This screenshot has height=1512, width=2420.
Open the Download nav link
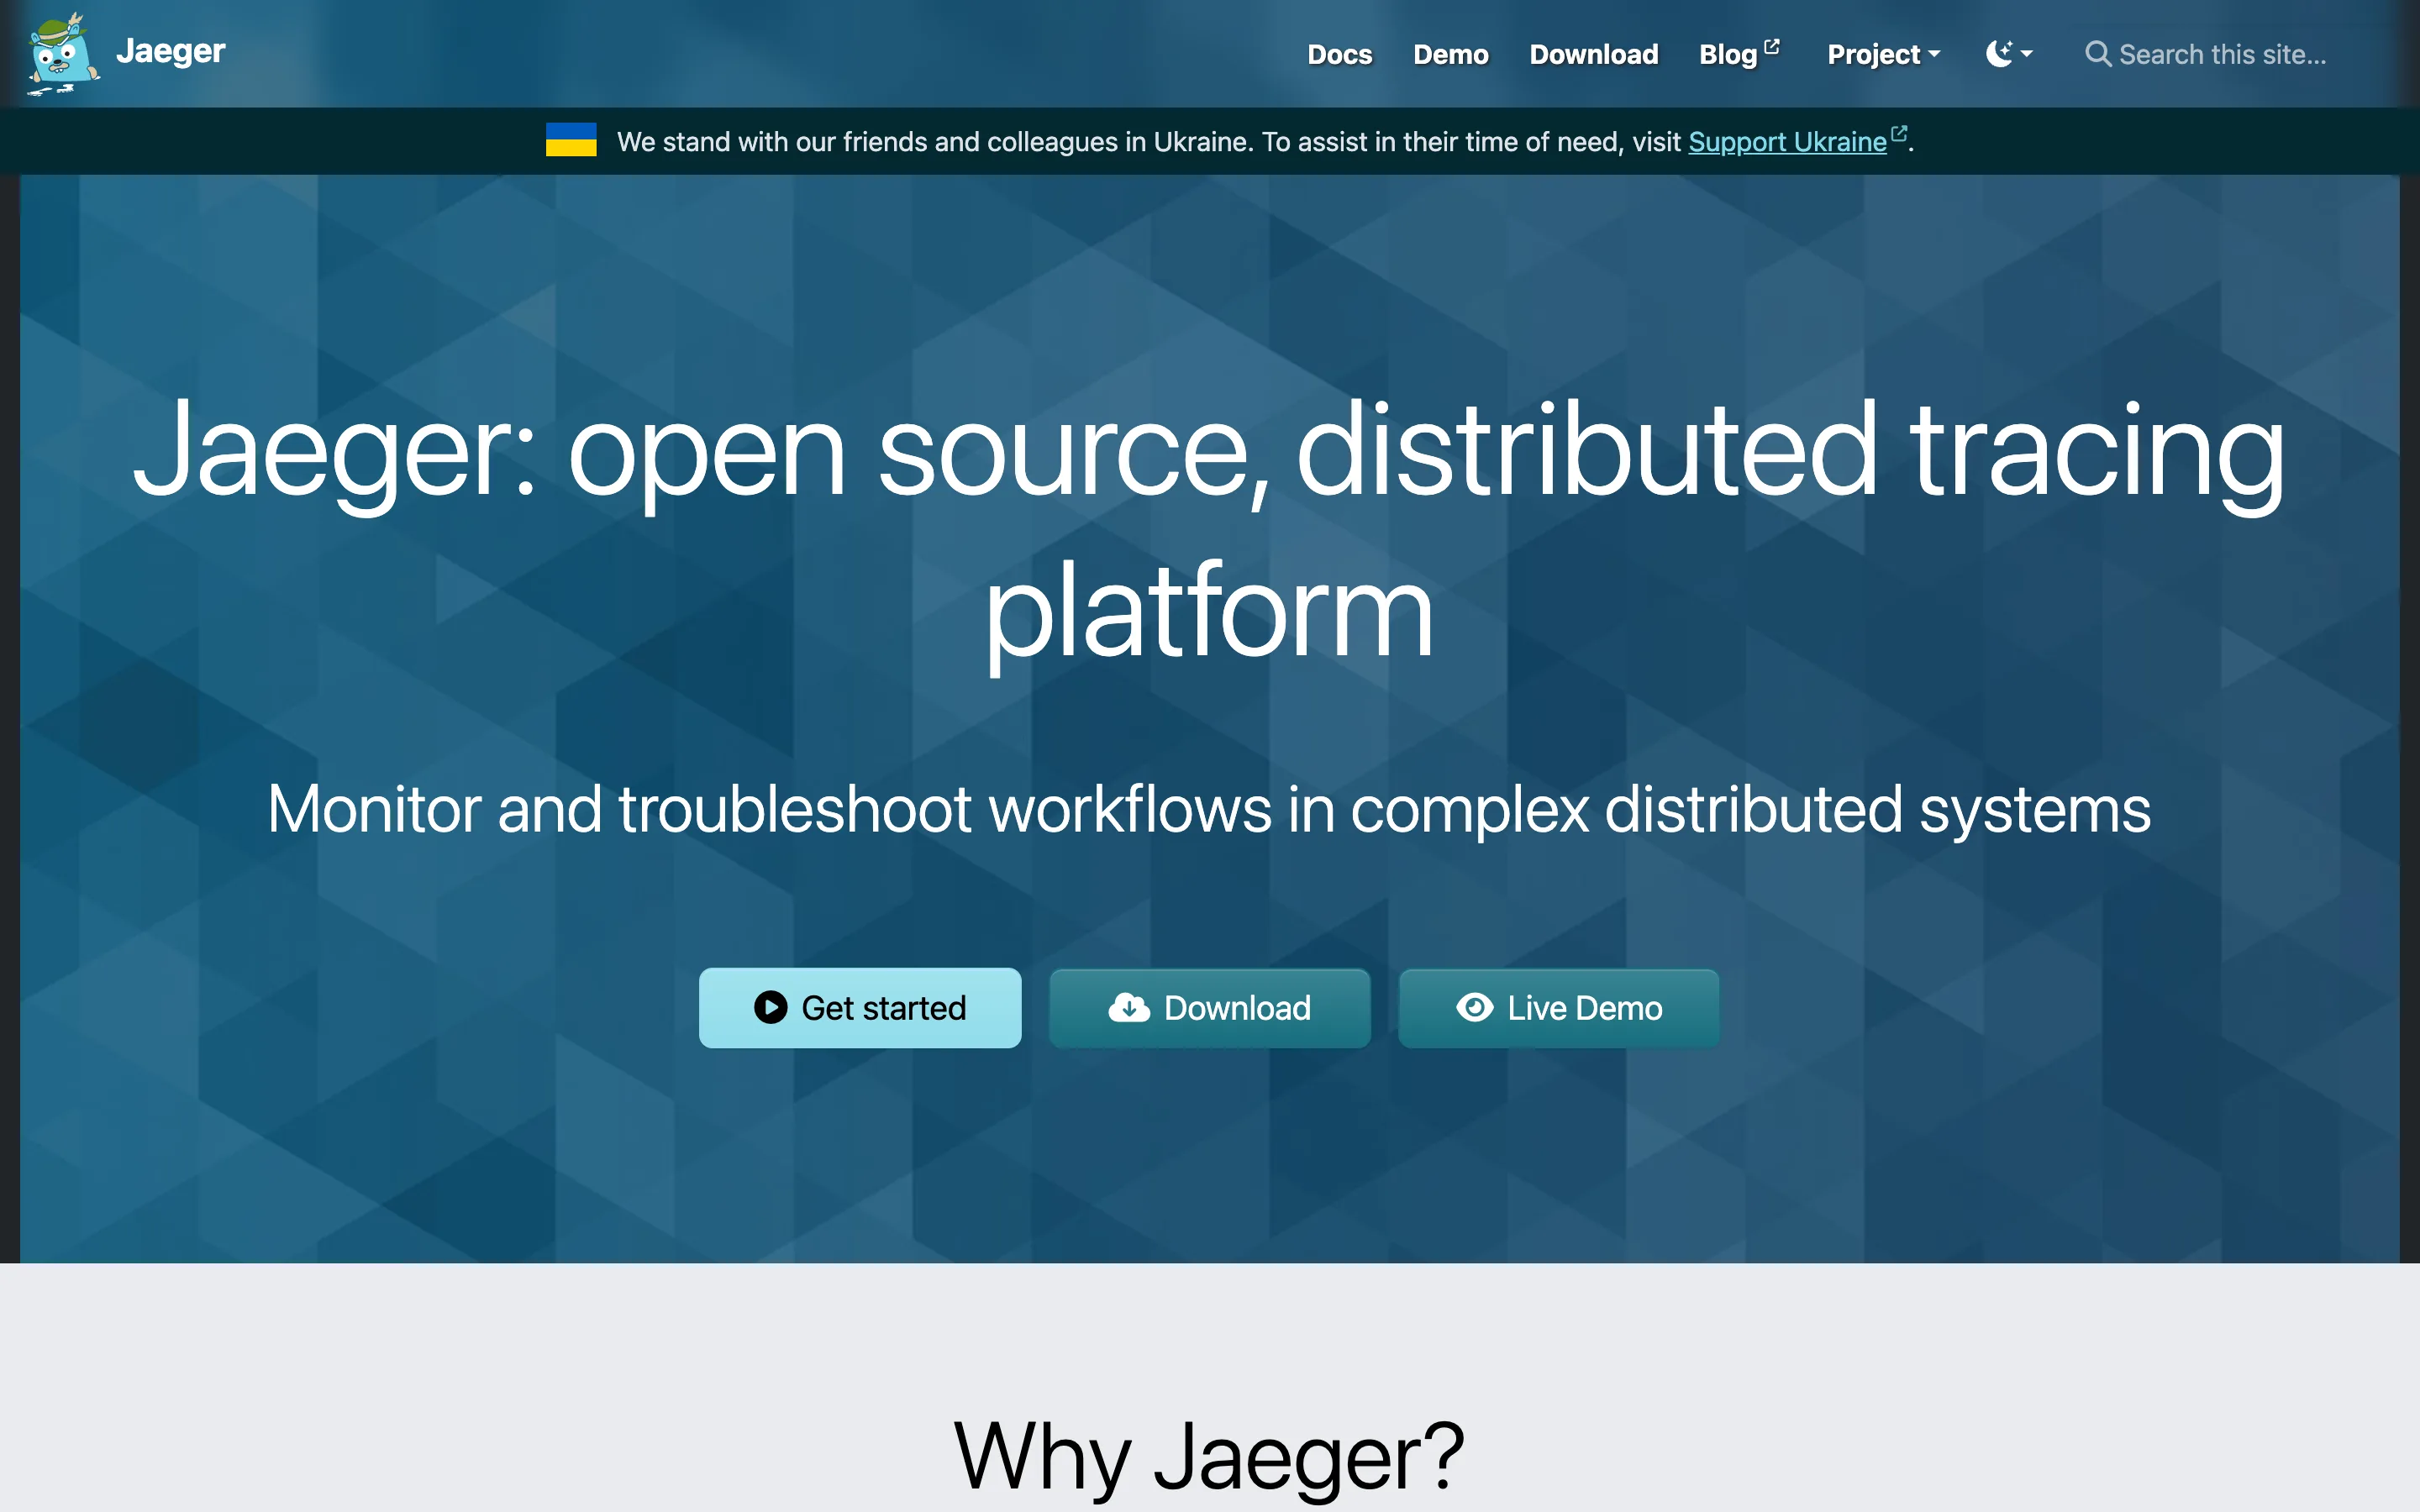(x=1593, y=54)
